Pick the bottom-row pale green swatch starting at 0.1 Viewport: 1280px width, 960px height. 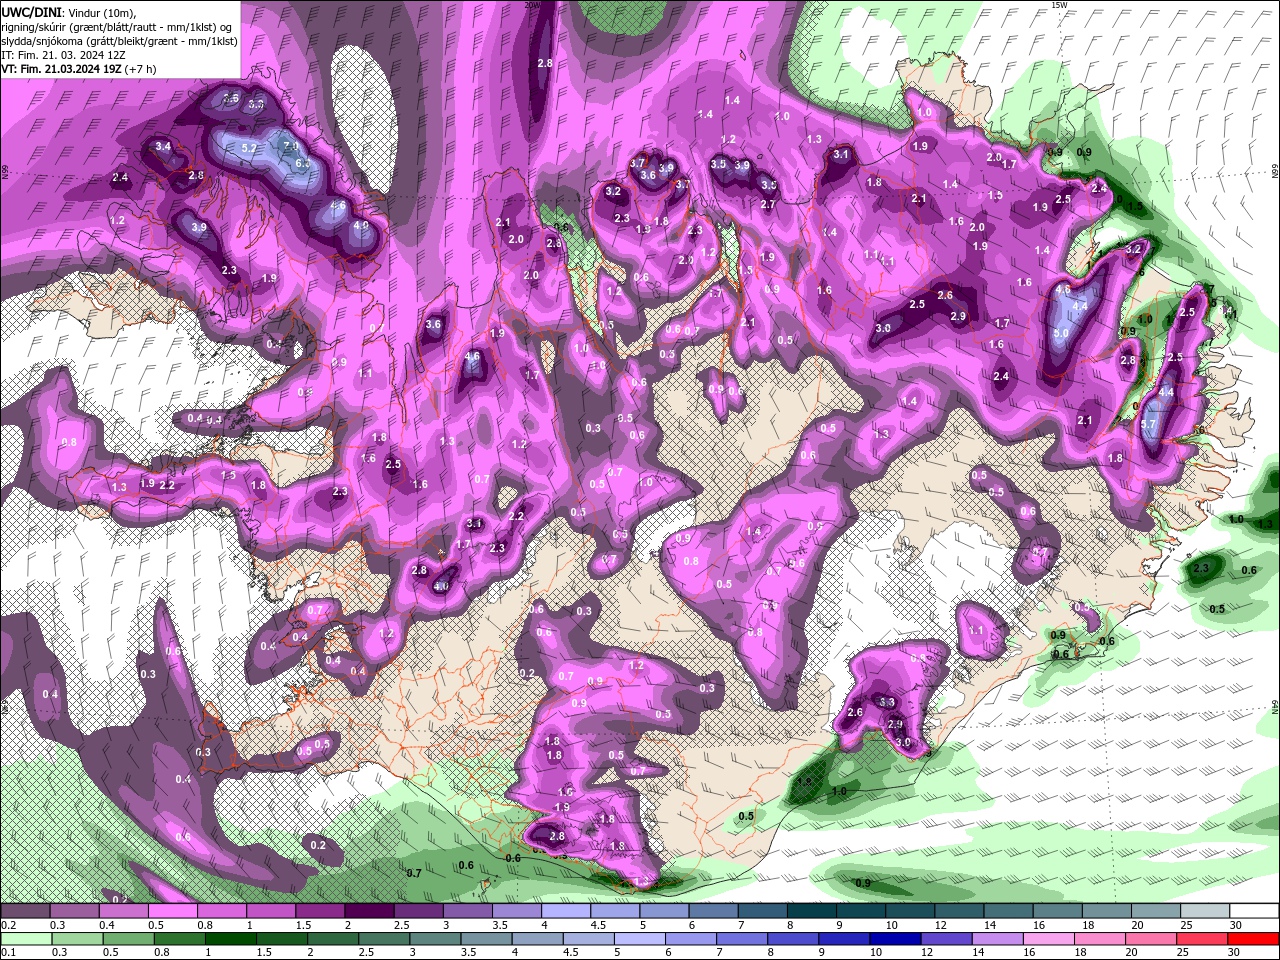(25, 939)
